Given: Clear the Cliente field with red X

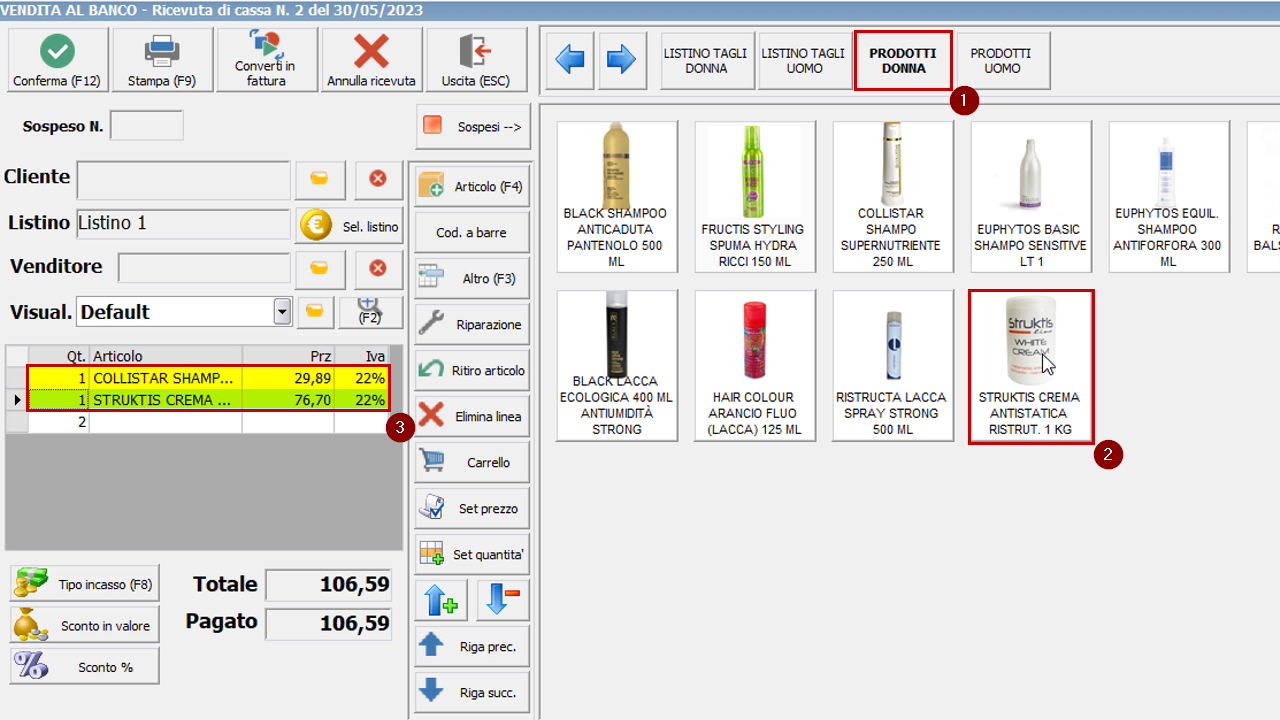Looking at the screenshot, I should click(x=378, y=180).
